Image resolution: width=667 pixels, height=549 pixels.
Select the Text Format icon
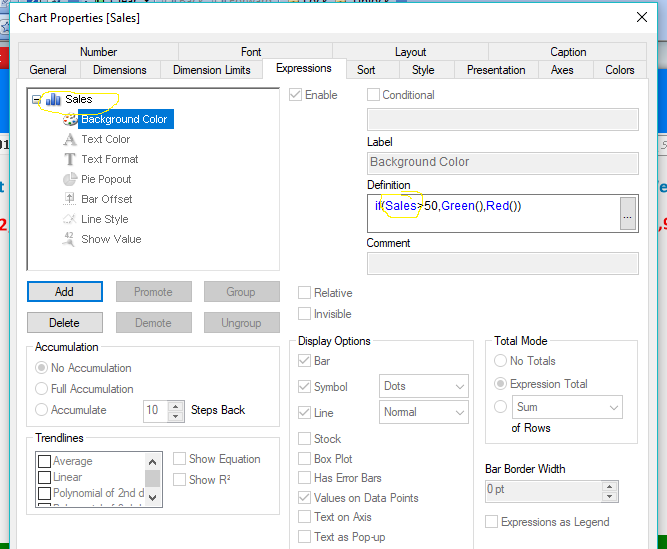click(x=70, y=160)
